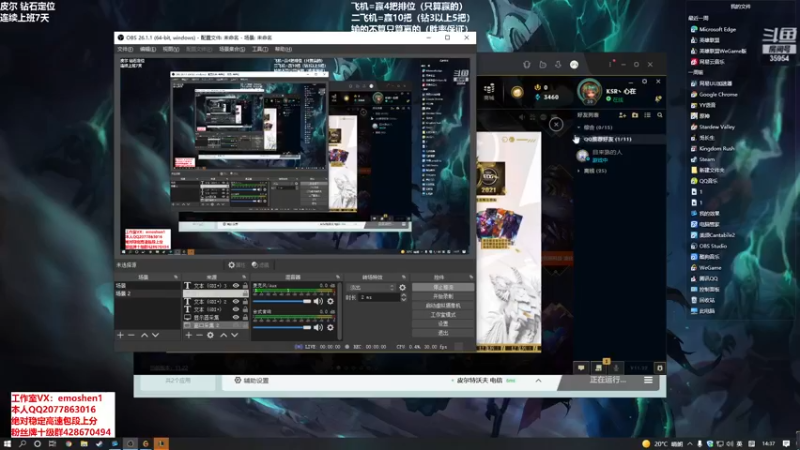Toggle lock on 显示器采集 source
Screen dimensions: 800x450
point(245,317)
